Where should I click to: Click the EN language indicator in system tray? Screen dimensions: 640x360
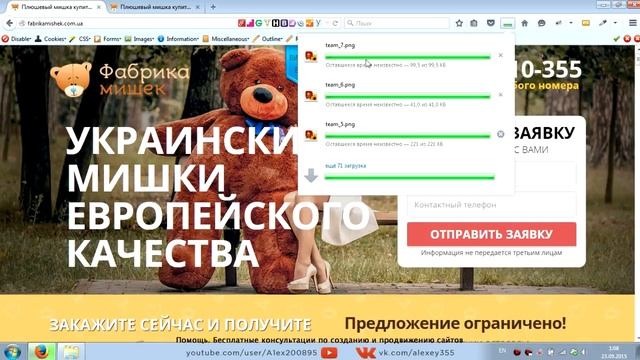coord(502,351)
